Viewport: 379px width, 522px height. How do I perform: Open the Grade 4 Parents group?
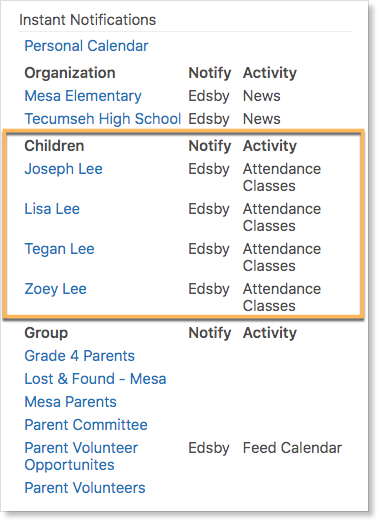coord(79,356)
